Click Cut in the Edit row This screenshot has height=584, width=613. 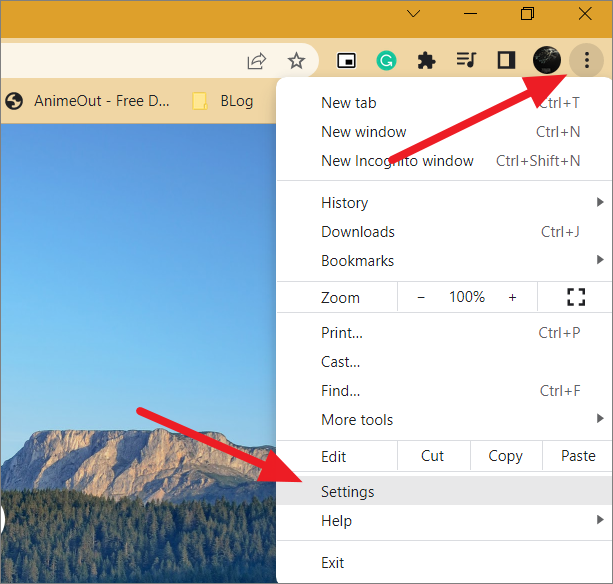tap(433, 456)
